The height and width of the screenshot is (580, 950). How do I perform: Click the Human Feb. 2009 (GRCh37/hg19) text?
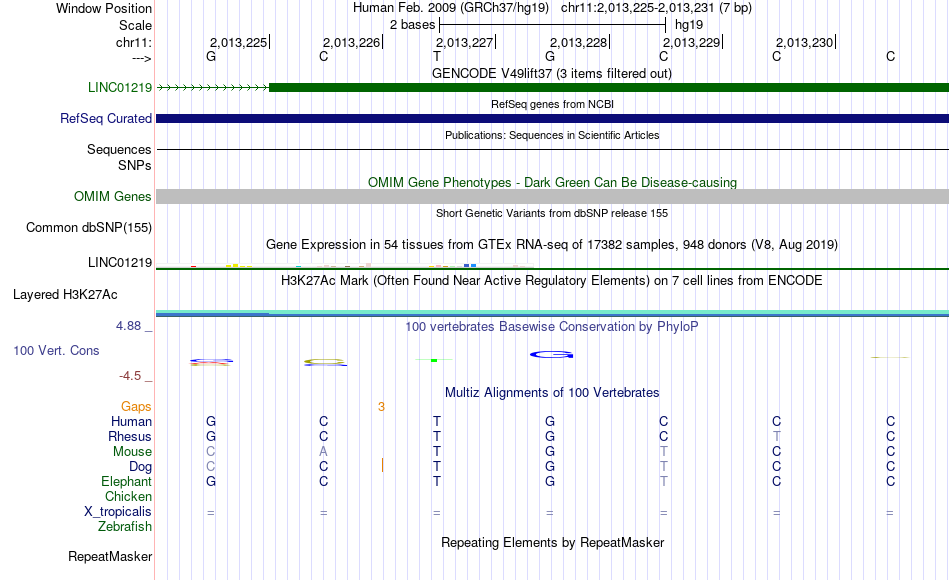coord(451,8)
